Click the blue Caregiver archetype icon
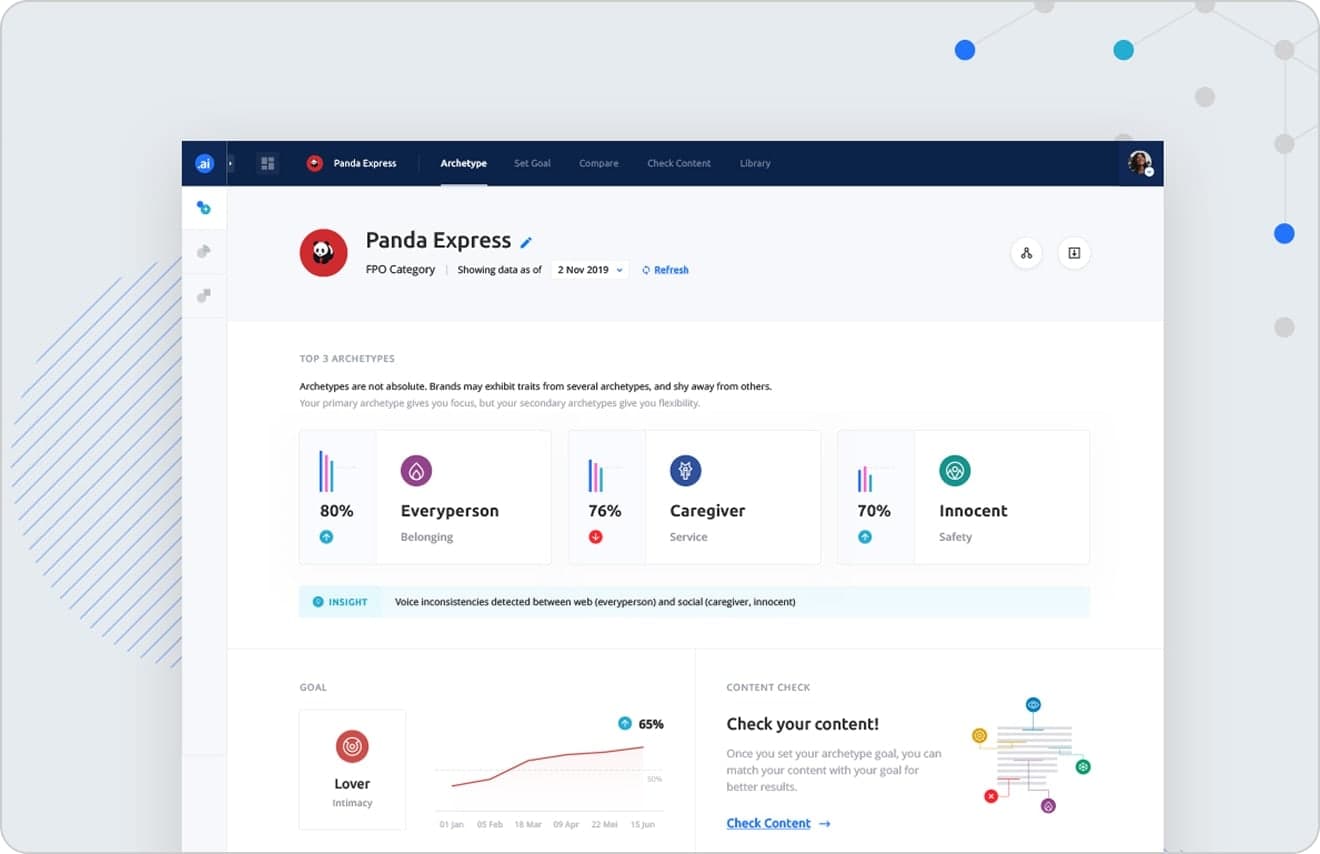 pos(685,471)
